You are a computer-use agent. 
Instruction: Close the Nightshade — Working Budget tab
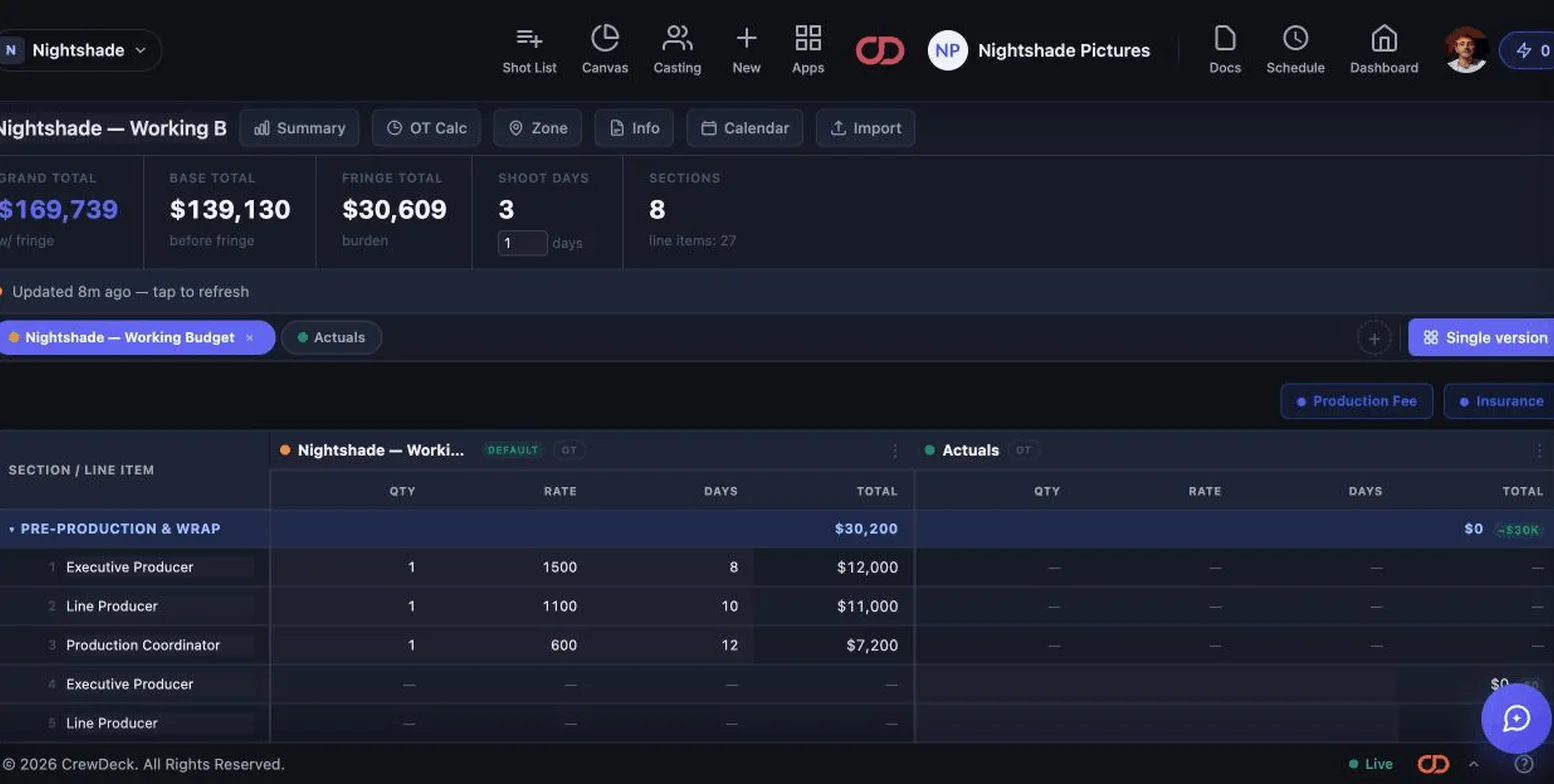[250, 338]
